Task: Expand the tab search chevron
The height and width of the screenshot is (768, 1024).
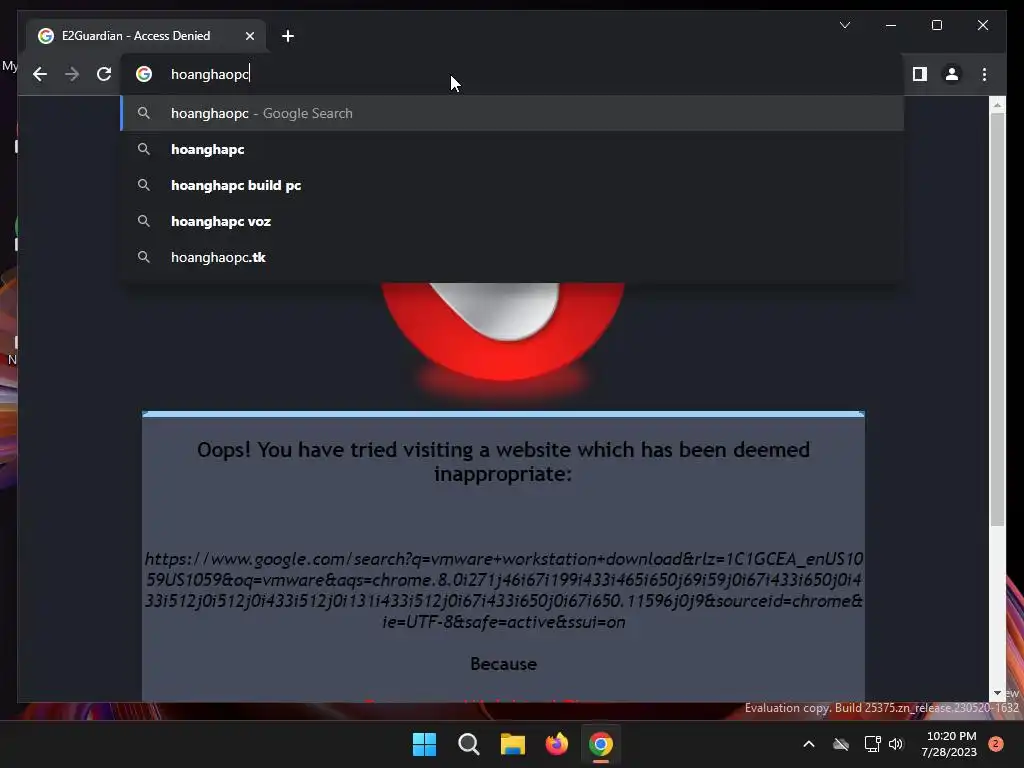Action: click(x=844, y=25)
